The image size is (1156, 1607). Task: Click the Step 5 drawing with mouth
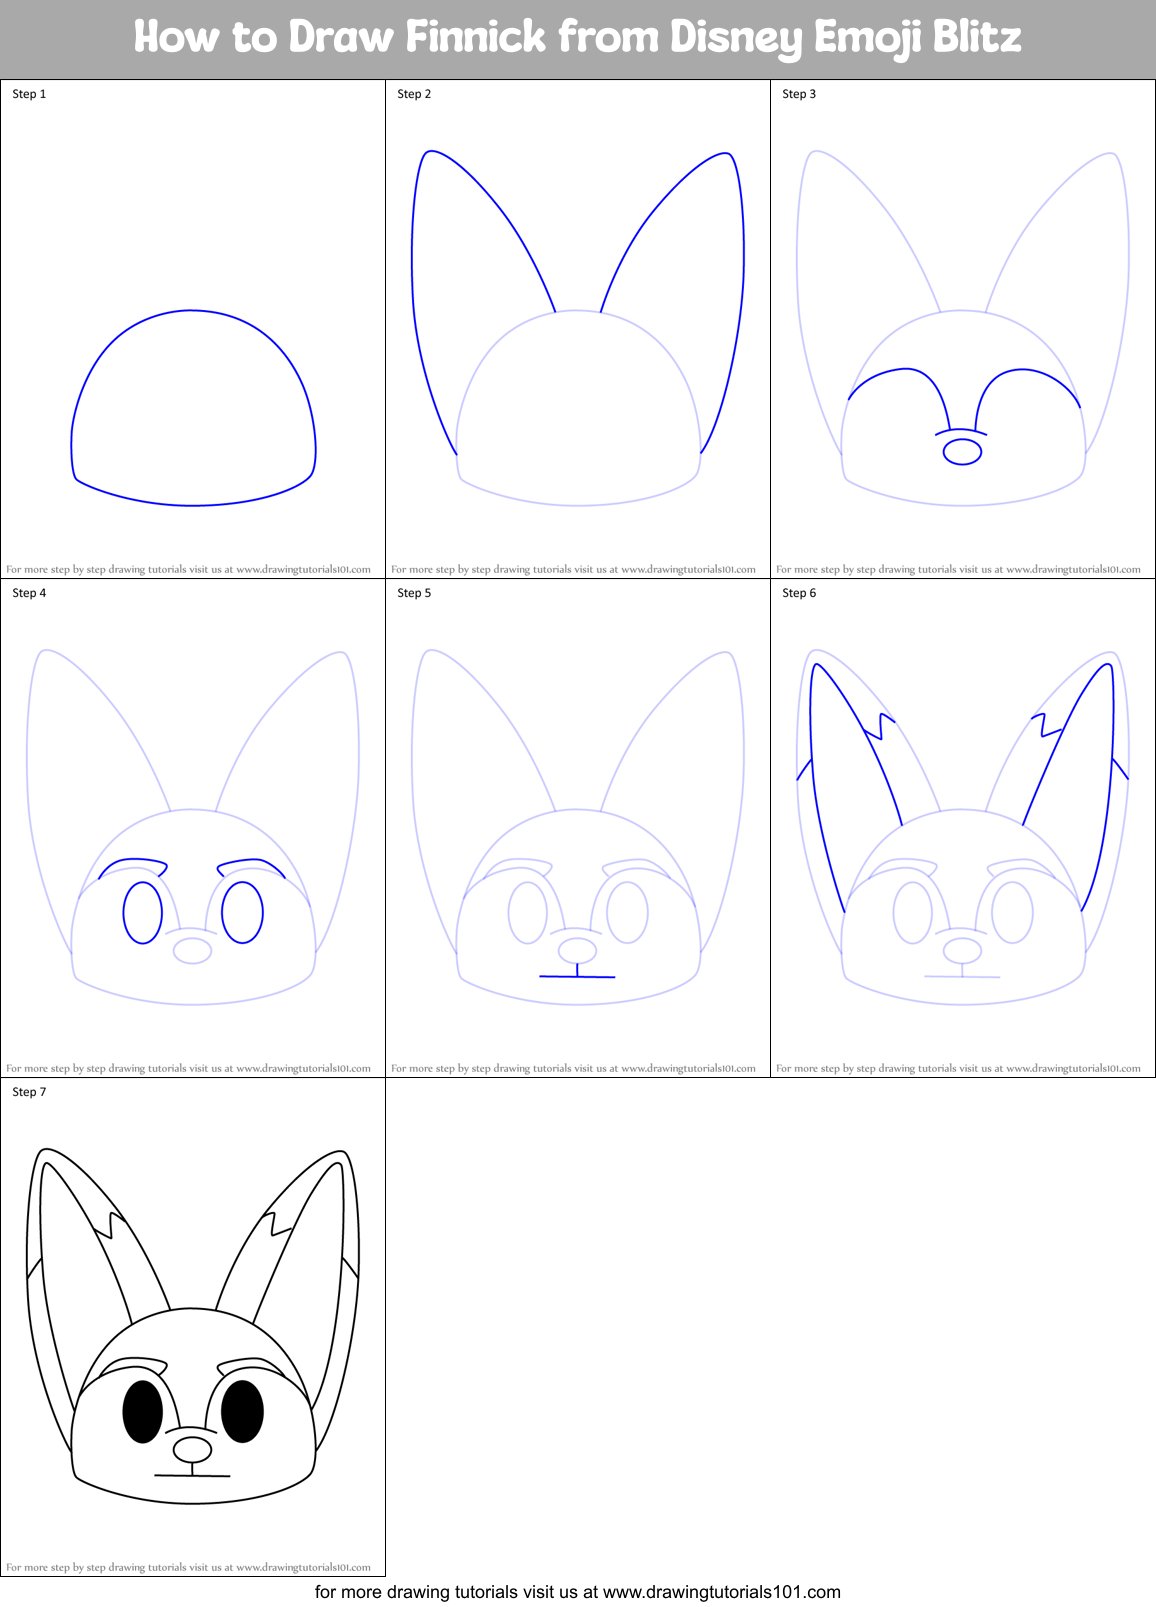[578, 827]
